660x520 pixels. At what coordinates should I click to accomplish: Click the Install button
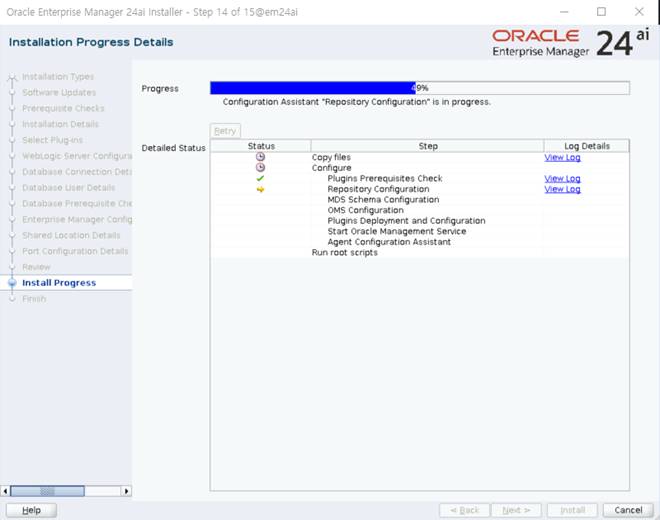coord(572,510)
